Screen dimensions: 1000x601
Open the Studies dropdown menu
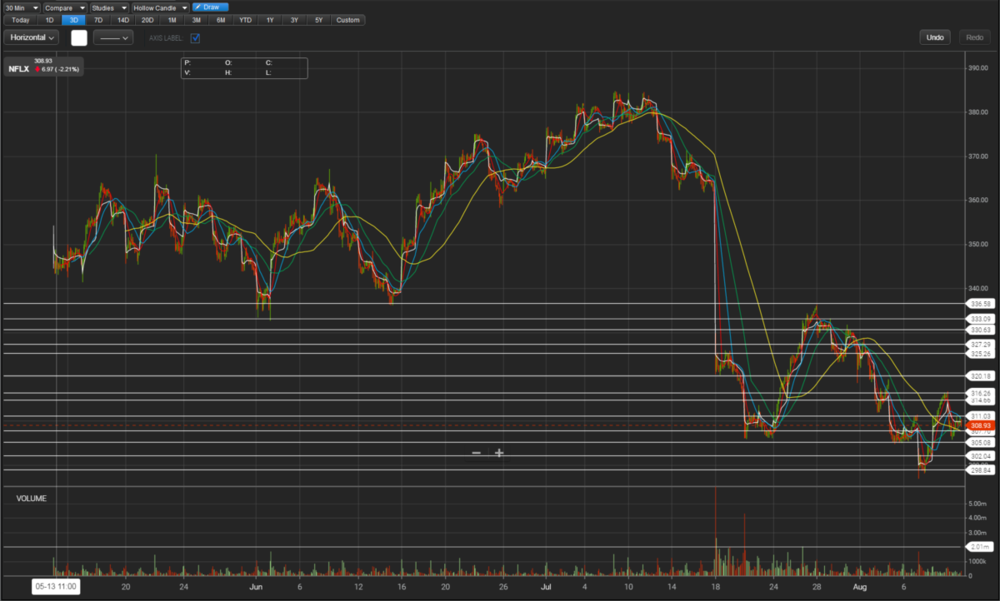[108, 7]
